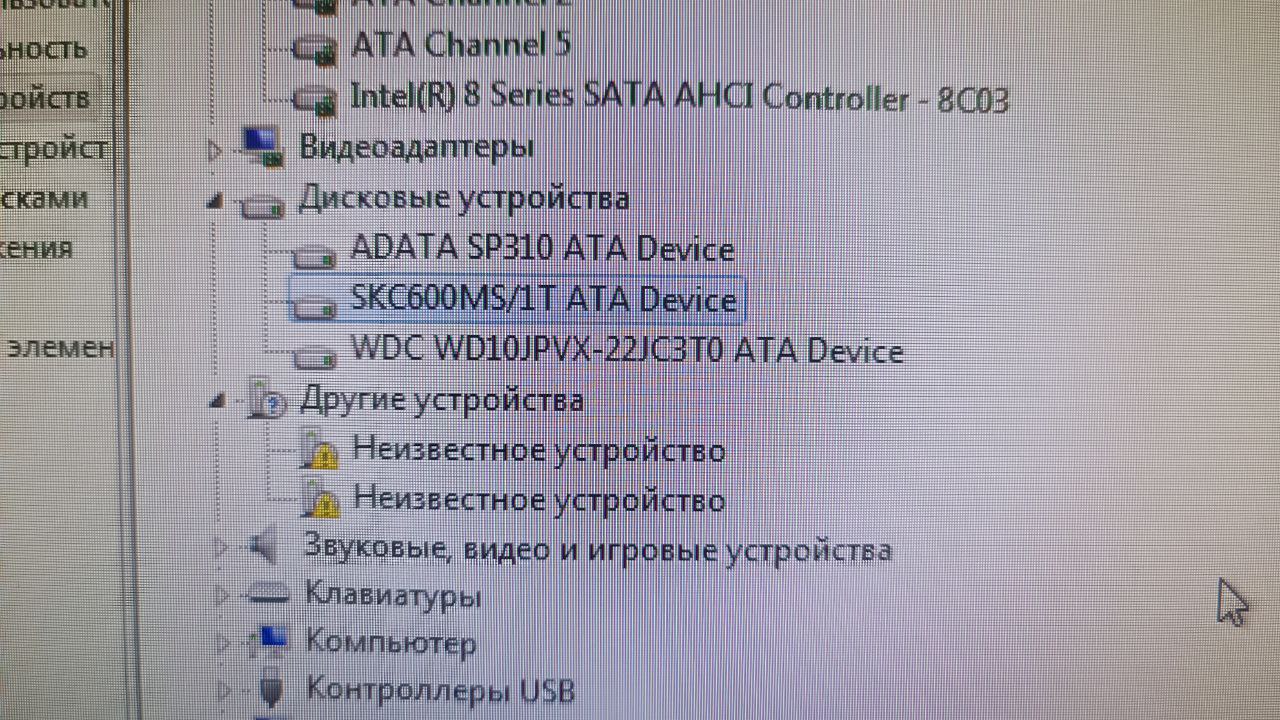The width and height of the screenshot is (1280, 720).
Task: Expand the Клавиатуры category arrow
Action: coord(222,597)
